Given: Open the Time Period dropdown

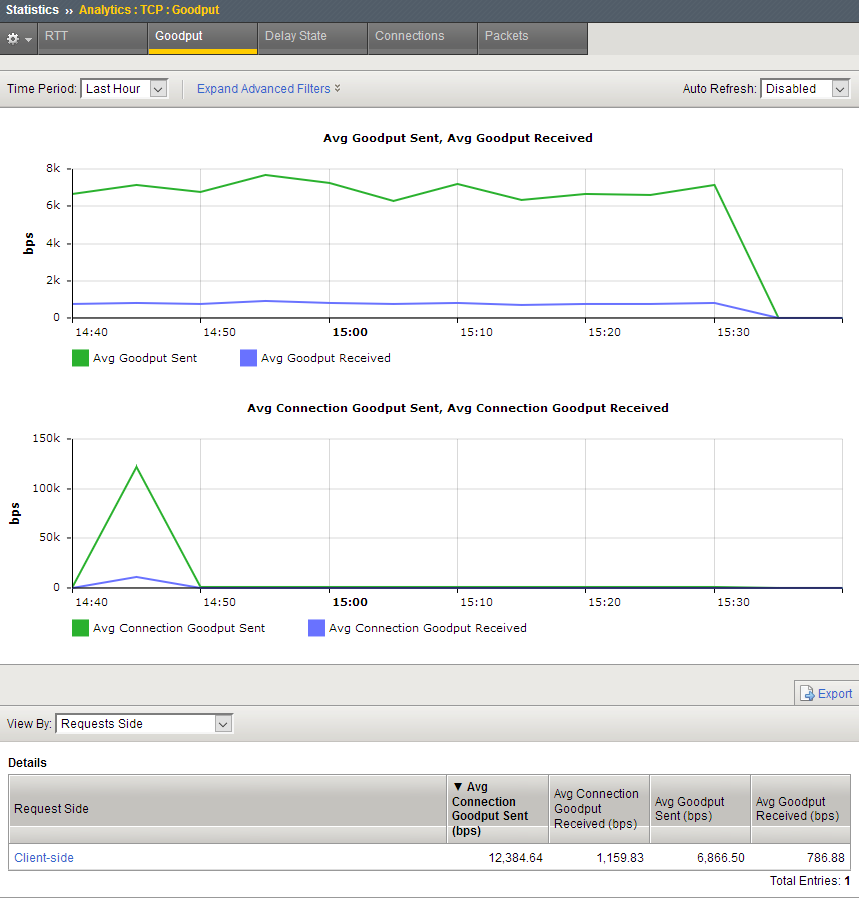Looking at the screenshot, I should point(124,89).
